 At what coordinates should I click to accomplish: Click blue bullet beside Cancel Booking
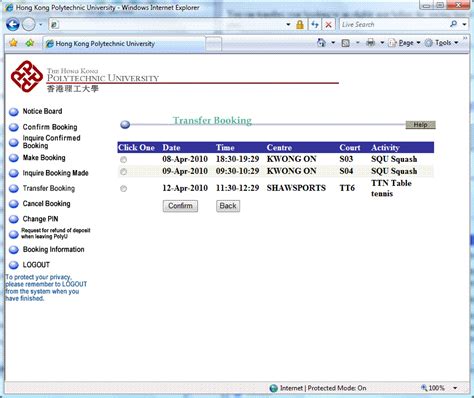click(14, 204)
